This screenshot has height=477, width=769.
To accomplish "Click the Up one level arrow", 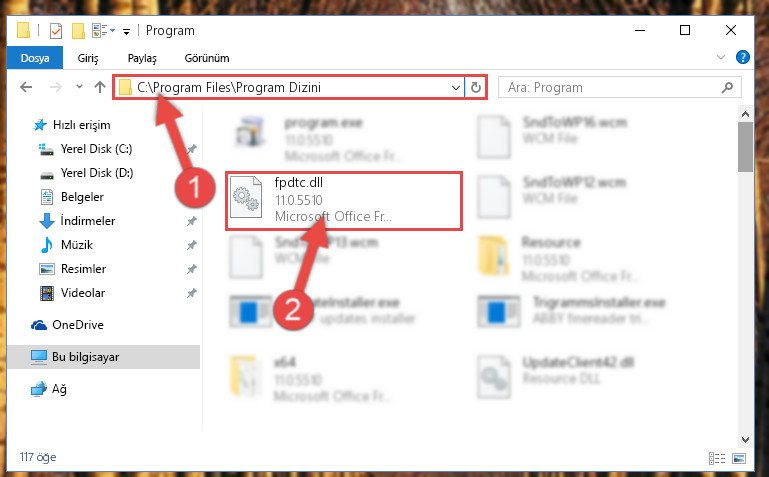I will (100, 87).
